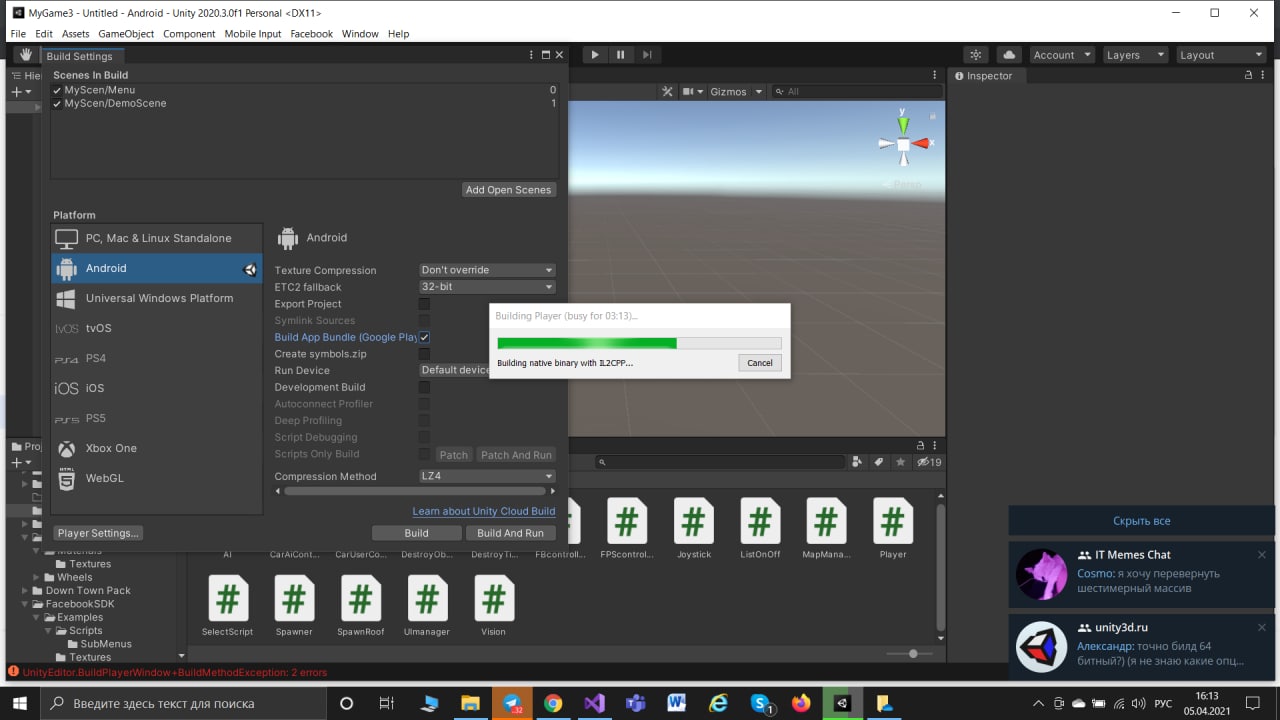Select the UImanager script asset

[x=427, y=605]
